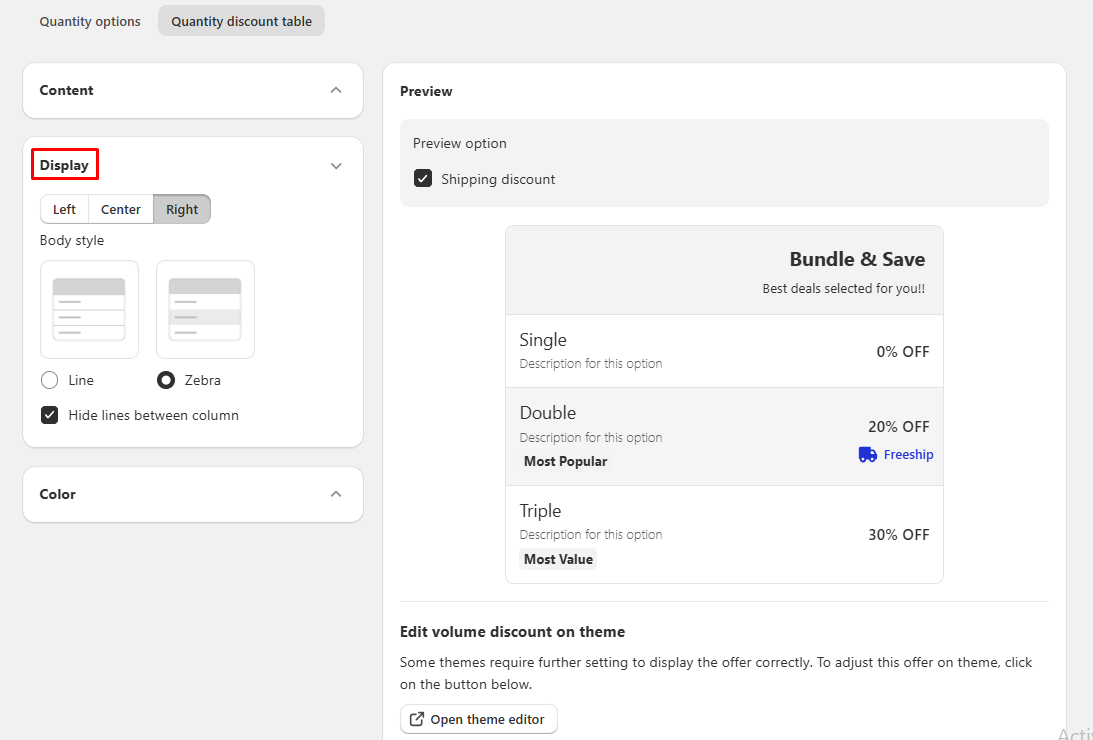This screenshot has height=740, width=1093.
Task: Click the Most Value badge
Action: (x=558, y=559)
